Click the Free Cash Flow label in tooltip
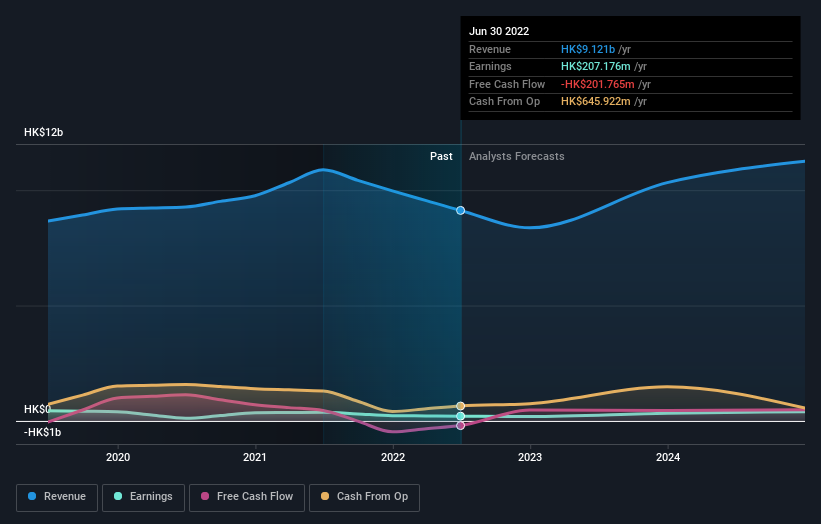 tap(507, 84)
